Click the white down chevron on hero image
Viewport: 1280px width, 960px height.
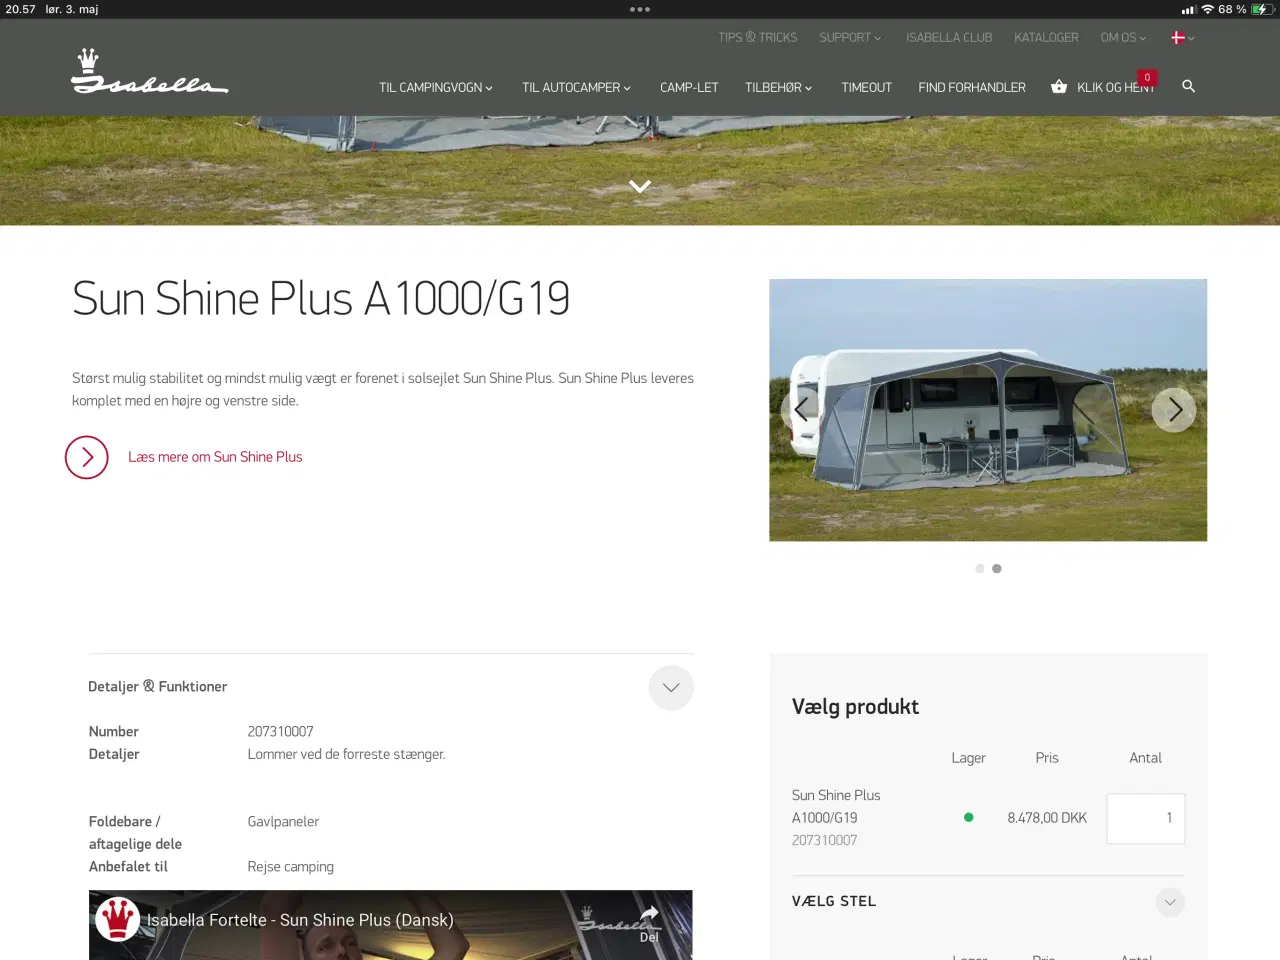(x=640, y=186)
